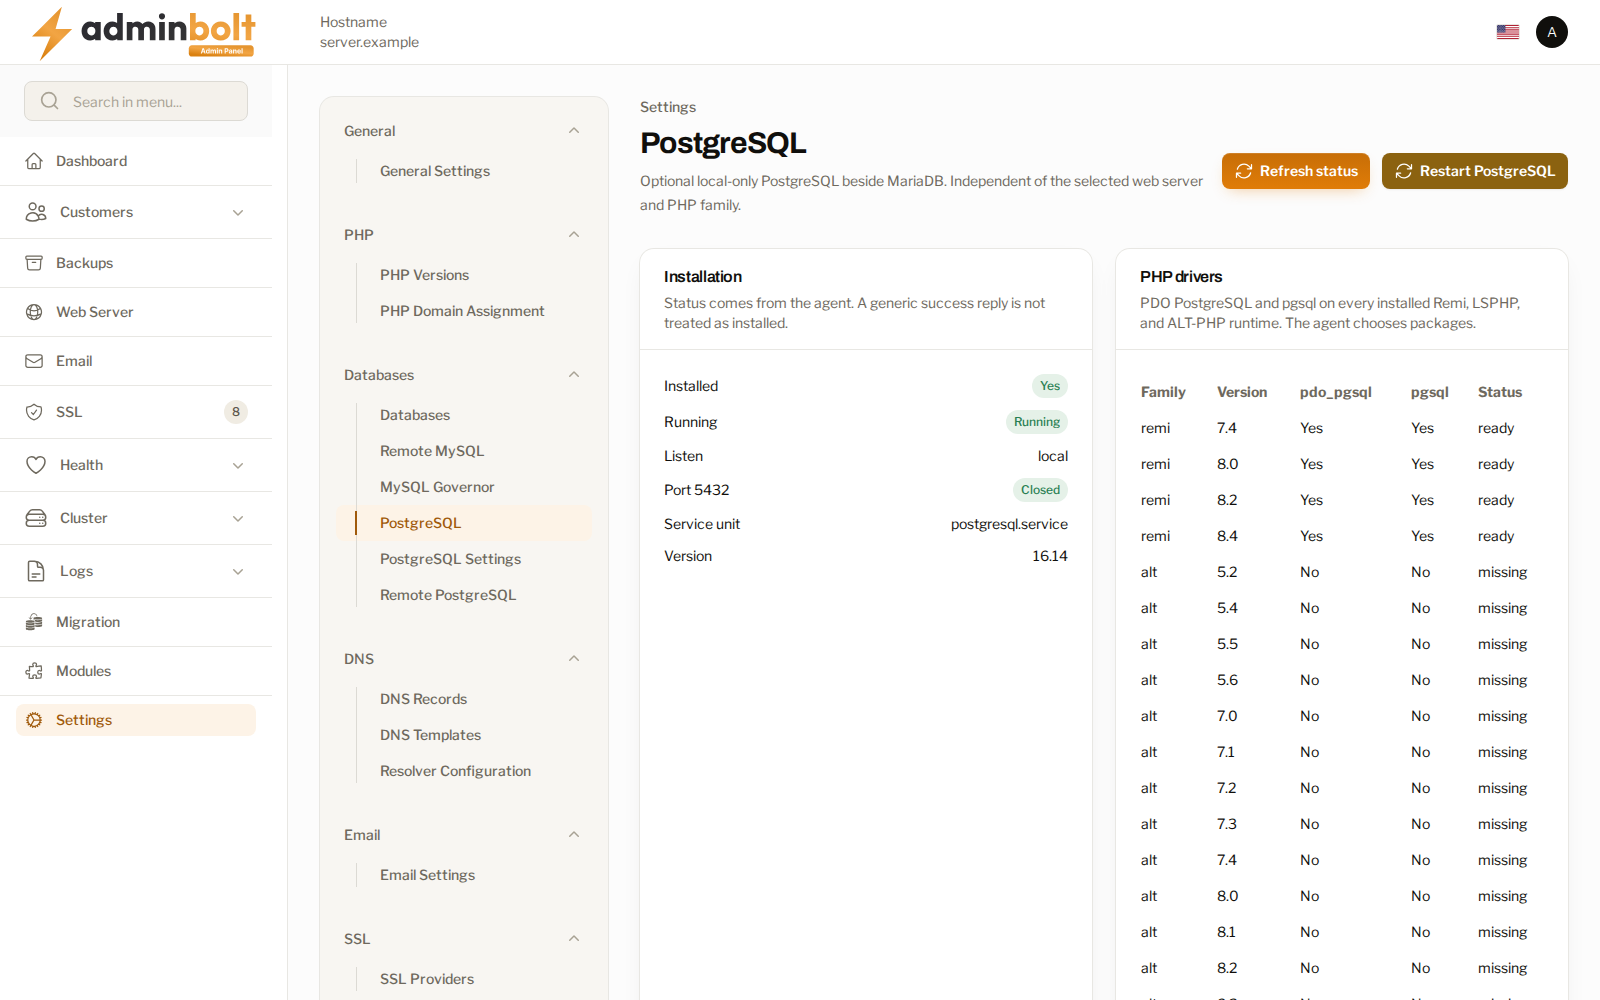Open Modules in sidebar
Screen dimensions: 1600x1000
(136, 671)
